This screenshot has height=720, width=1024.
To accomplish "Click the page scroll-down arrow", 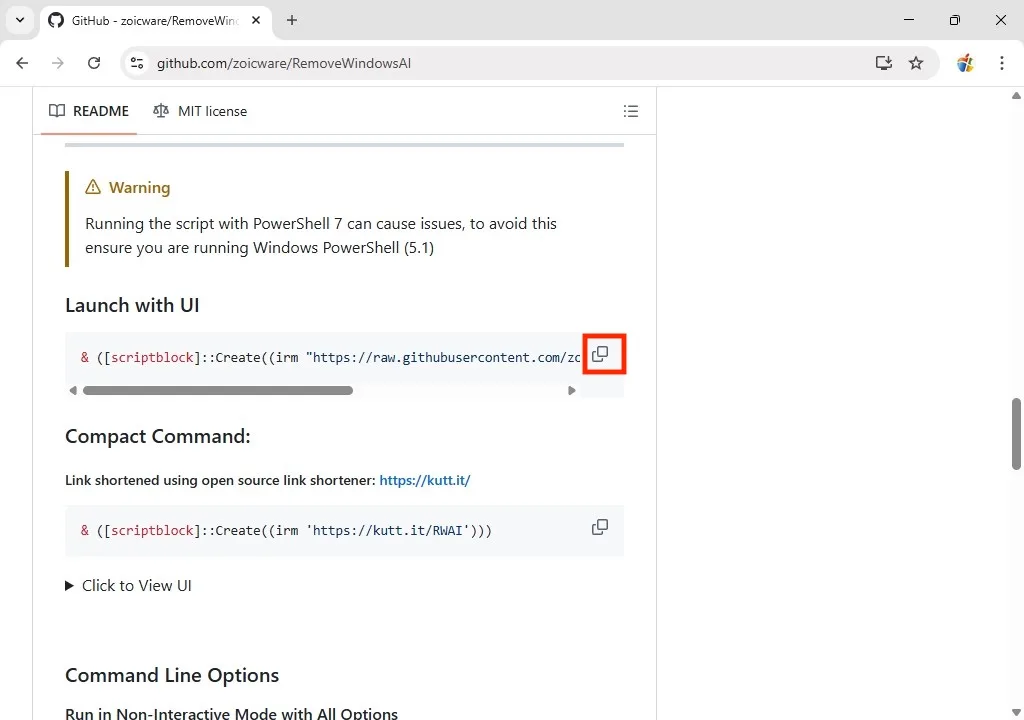I will tap(1016, 712).
